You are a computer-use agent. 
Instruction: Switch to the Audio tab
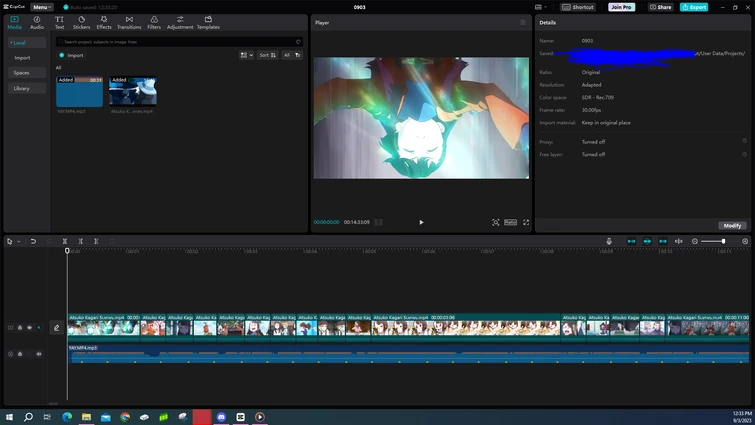coord(37,22)
